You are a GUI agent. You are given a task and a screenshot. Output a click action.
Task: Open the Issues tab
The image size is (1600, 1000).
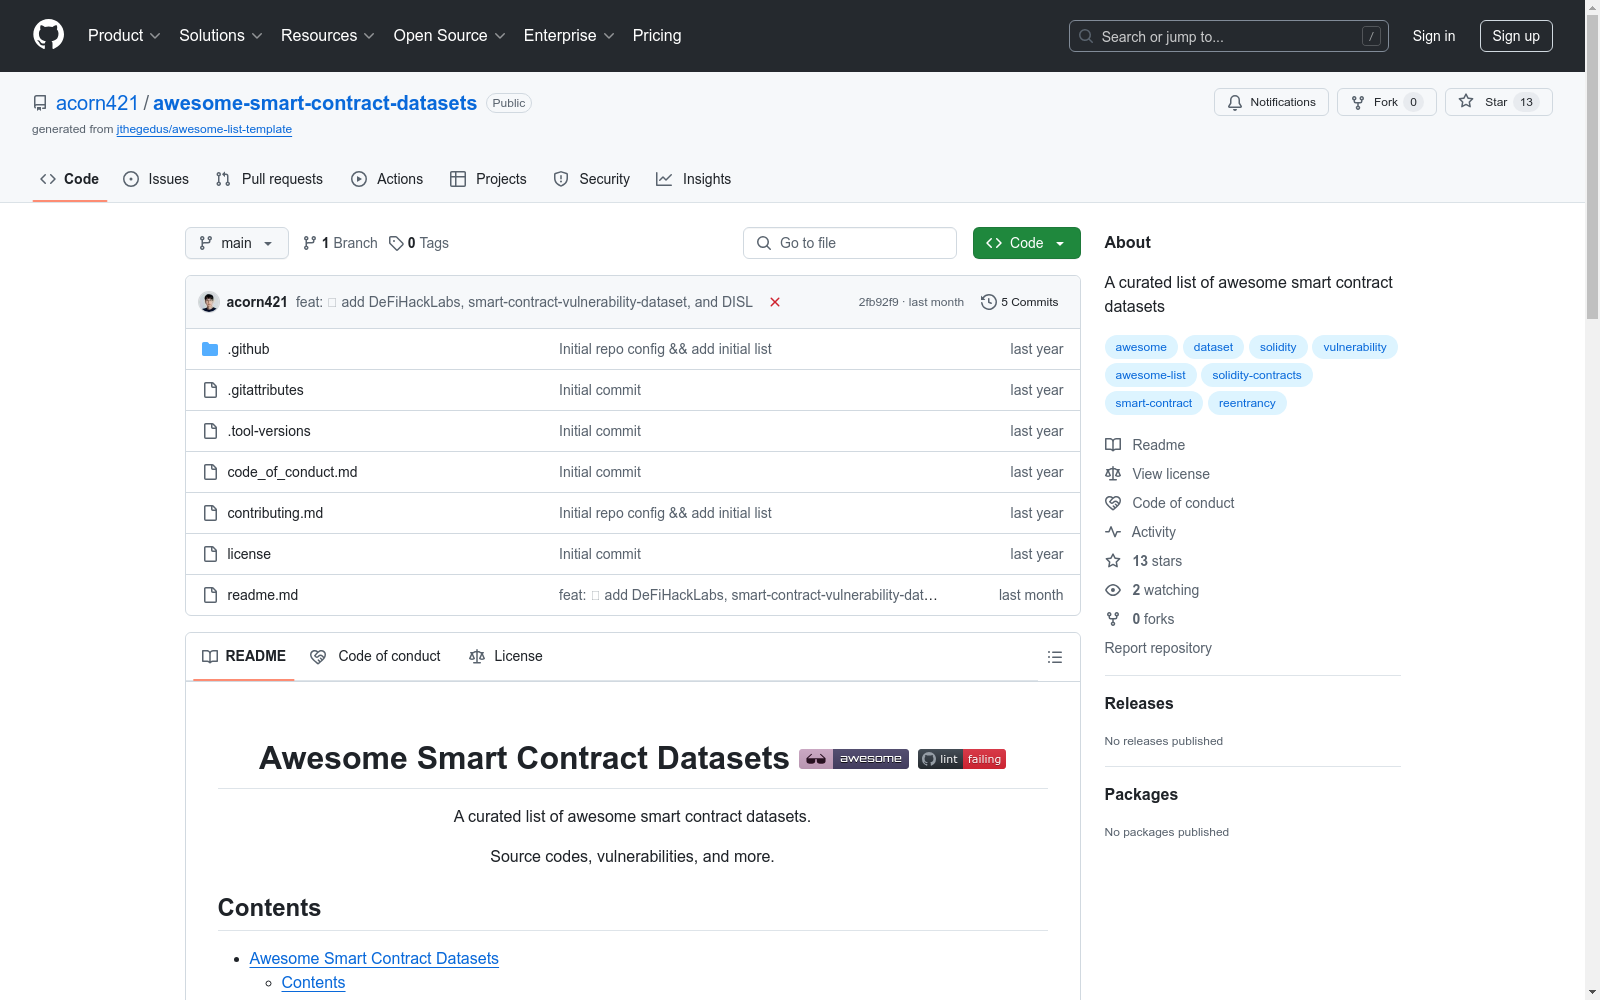point(156,179)
